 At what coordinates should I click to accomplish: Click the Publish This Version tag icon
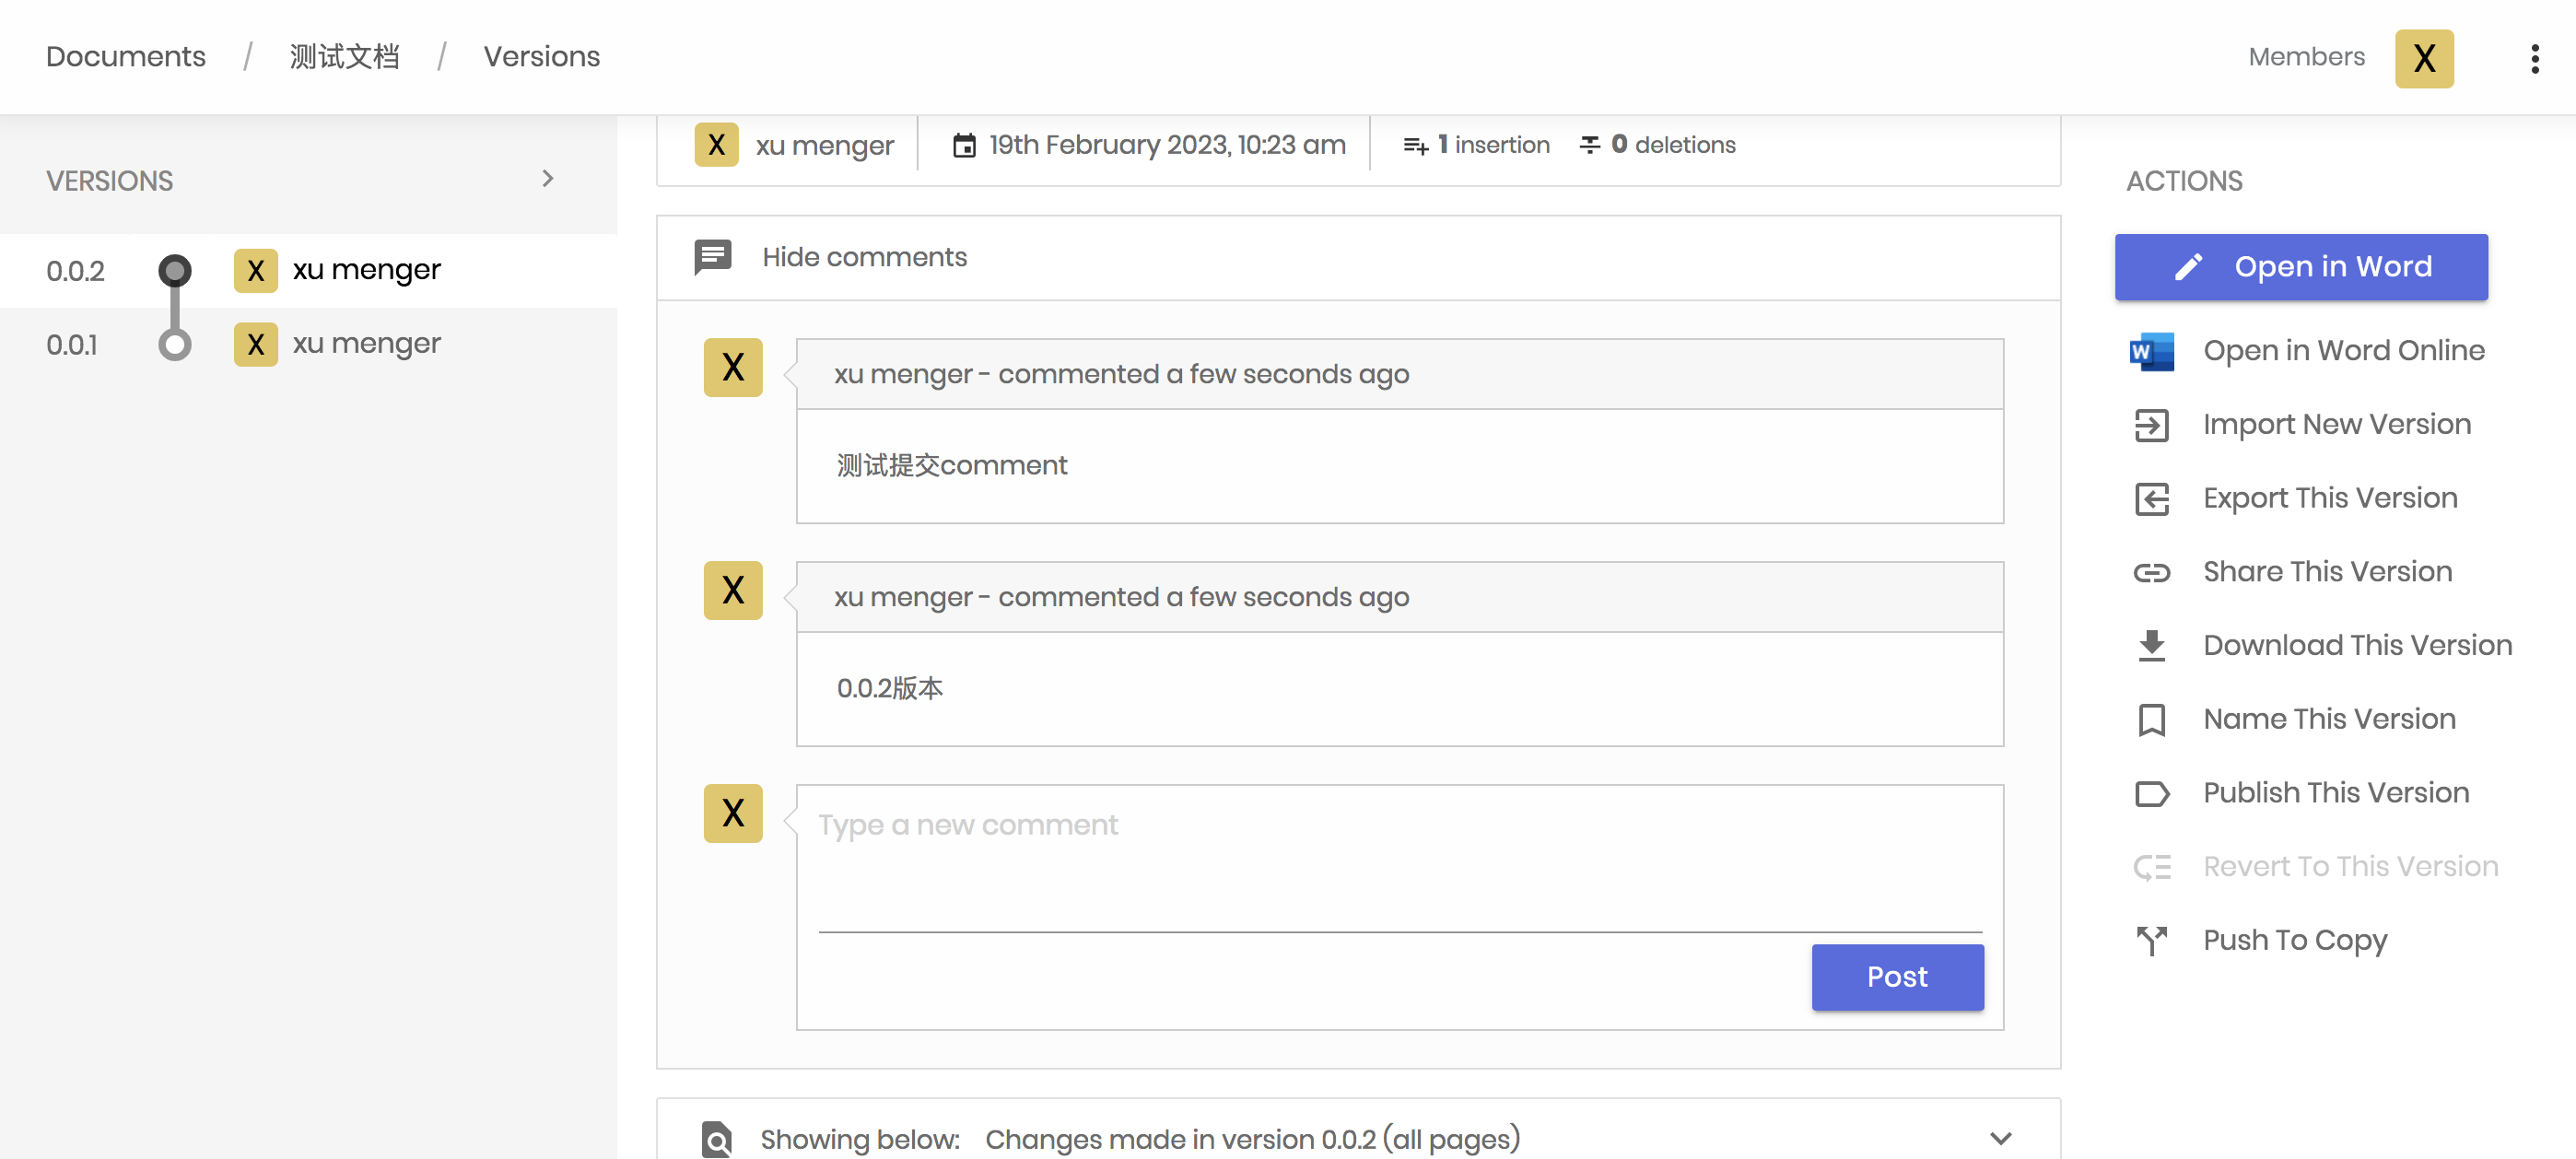(x=2152, y=793)
